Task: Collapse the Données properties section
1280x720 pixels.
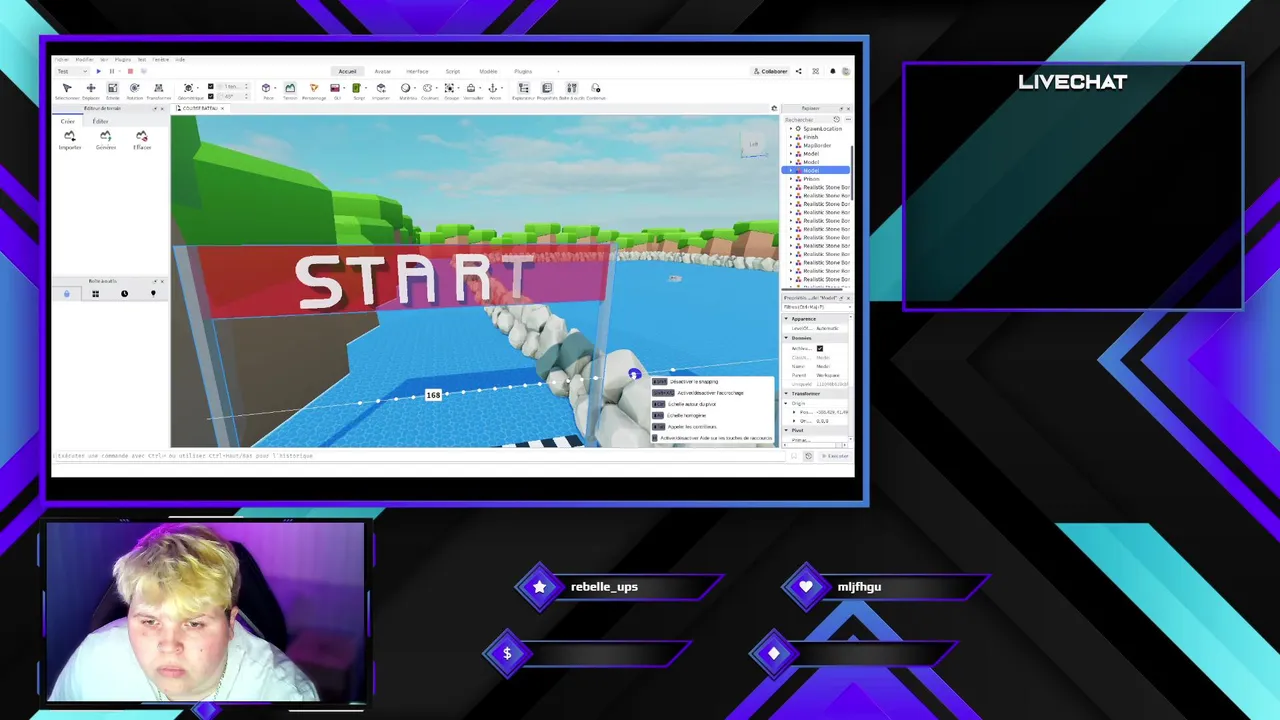Action: [786, 338]
